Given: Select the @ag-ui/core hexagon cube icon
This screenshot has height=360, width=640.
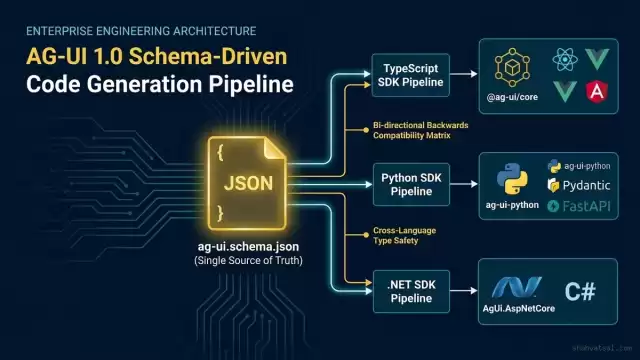Looking at the screenshot, I should pyautogui.click(x=512, y=68).
